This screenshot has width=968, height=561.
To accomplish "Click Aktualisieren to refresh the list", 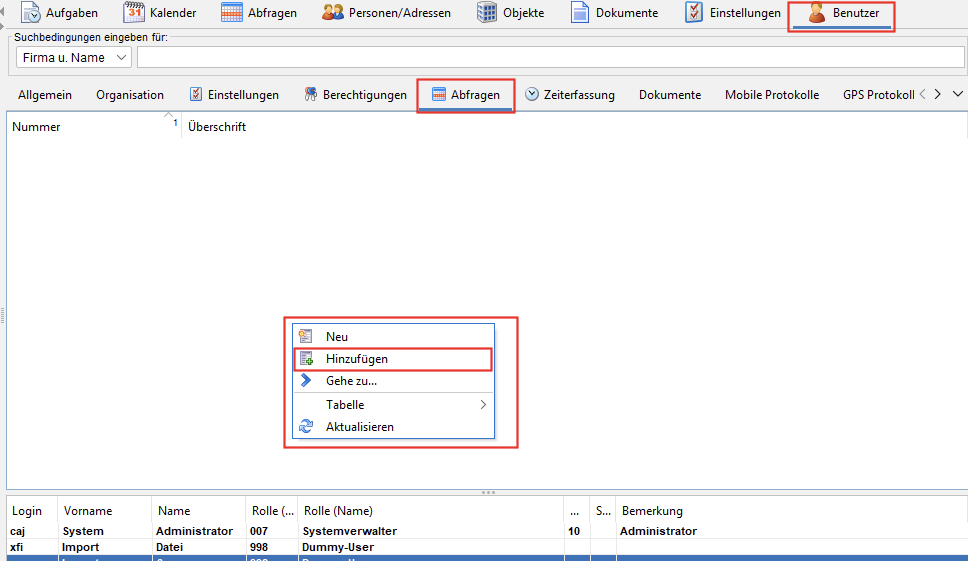I will point(359,427).
